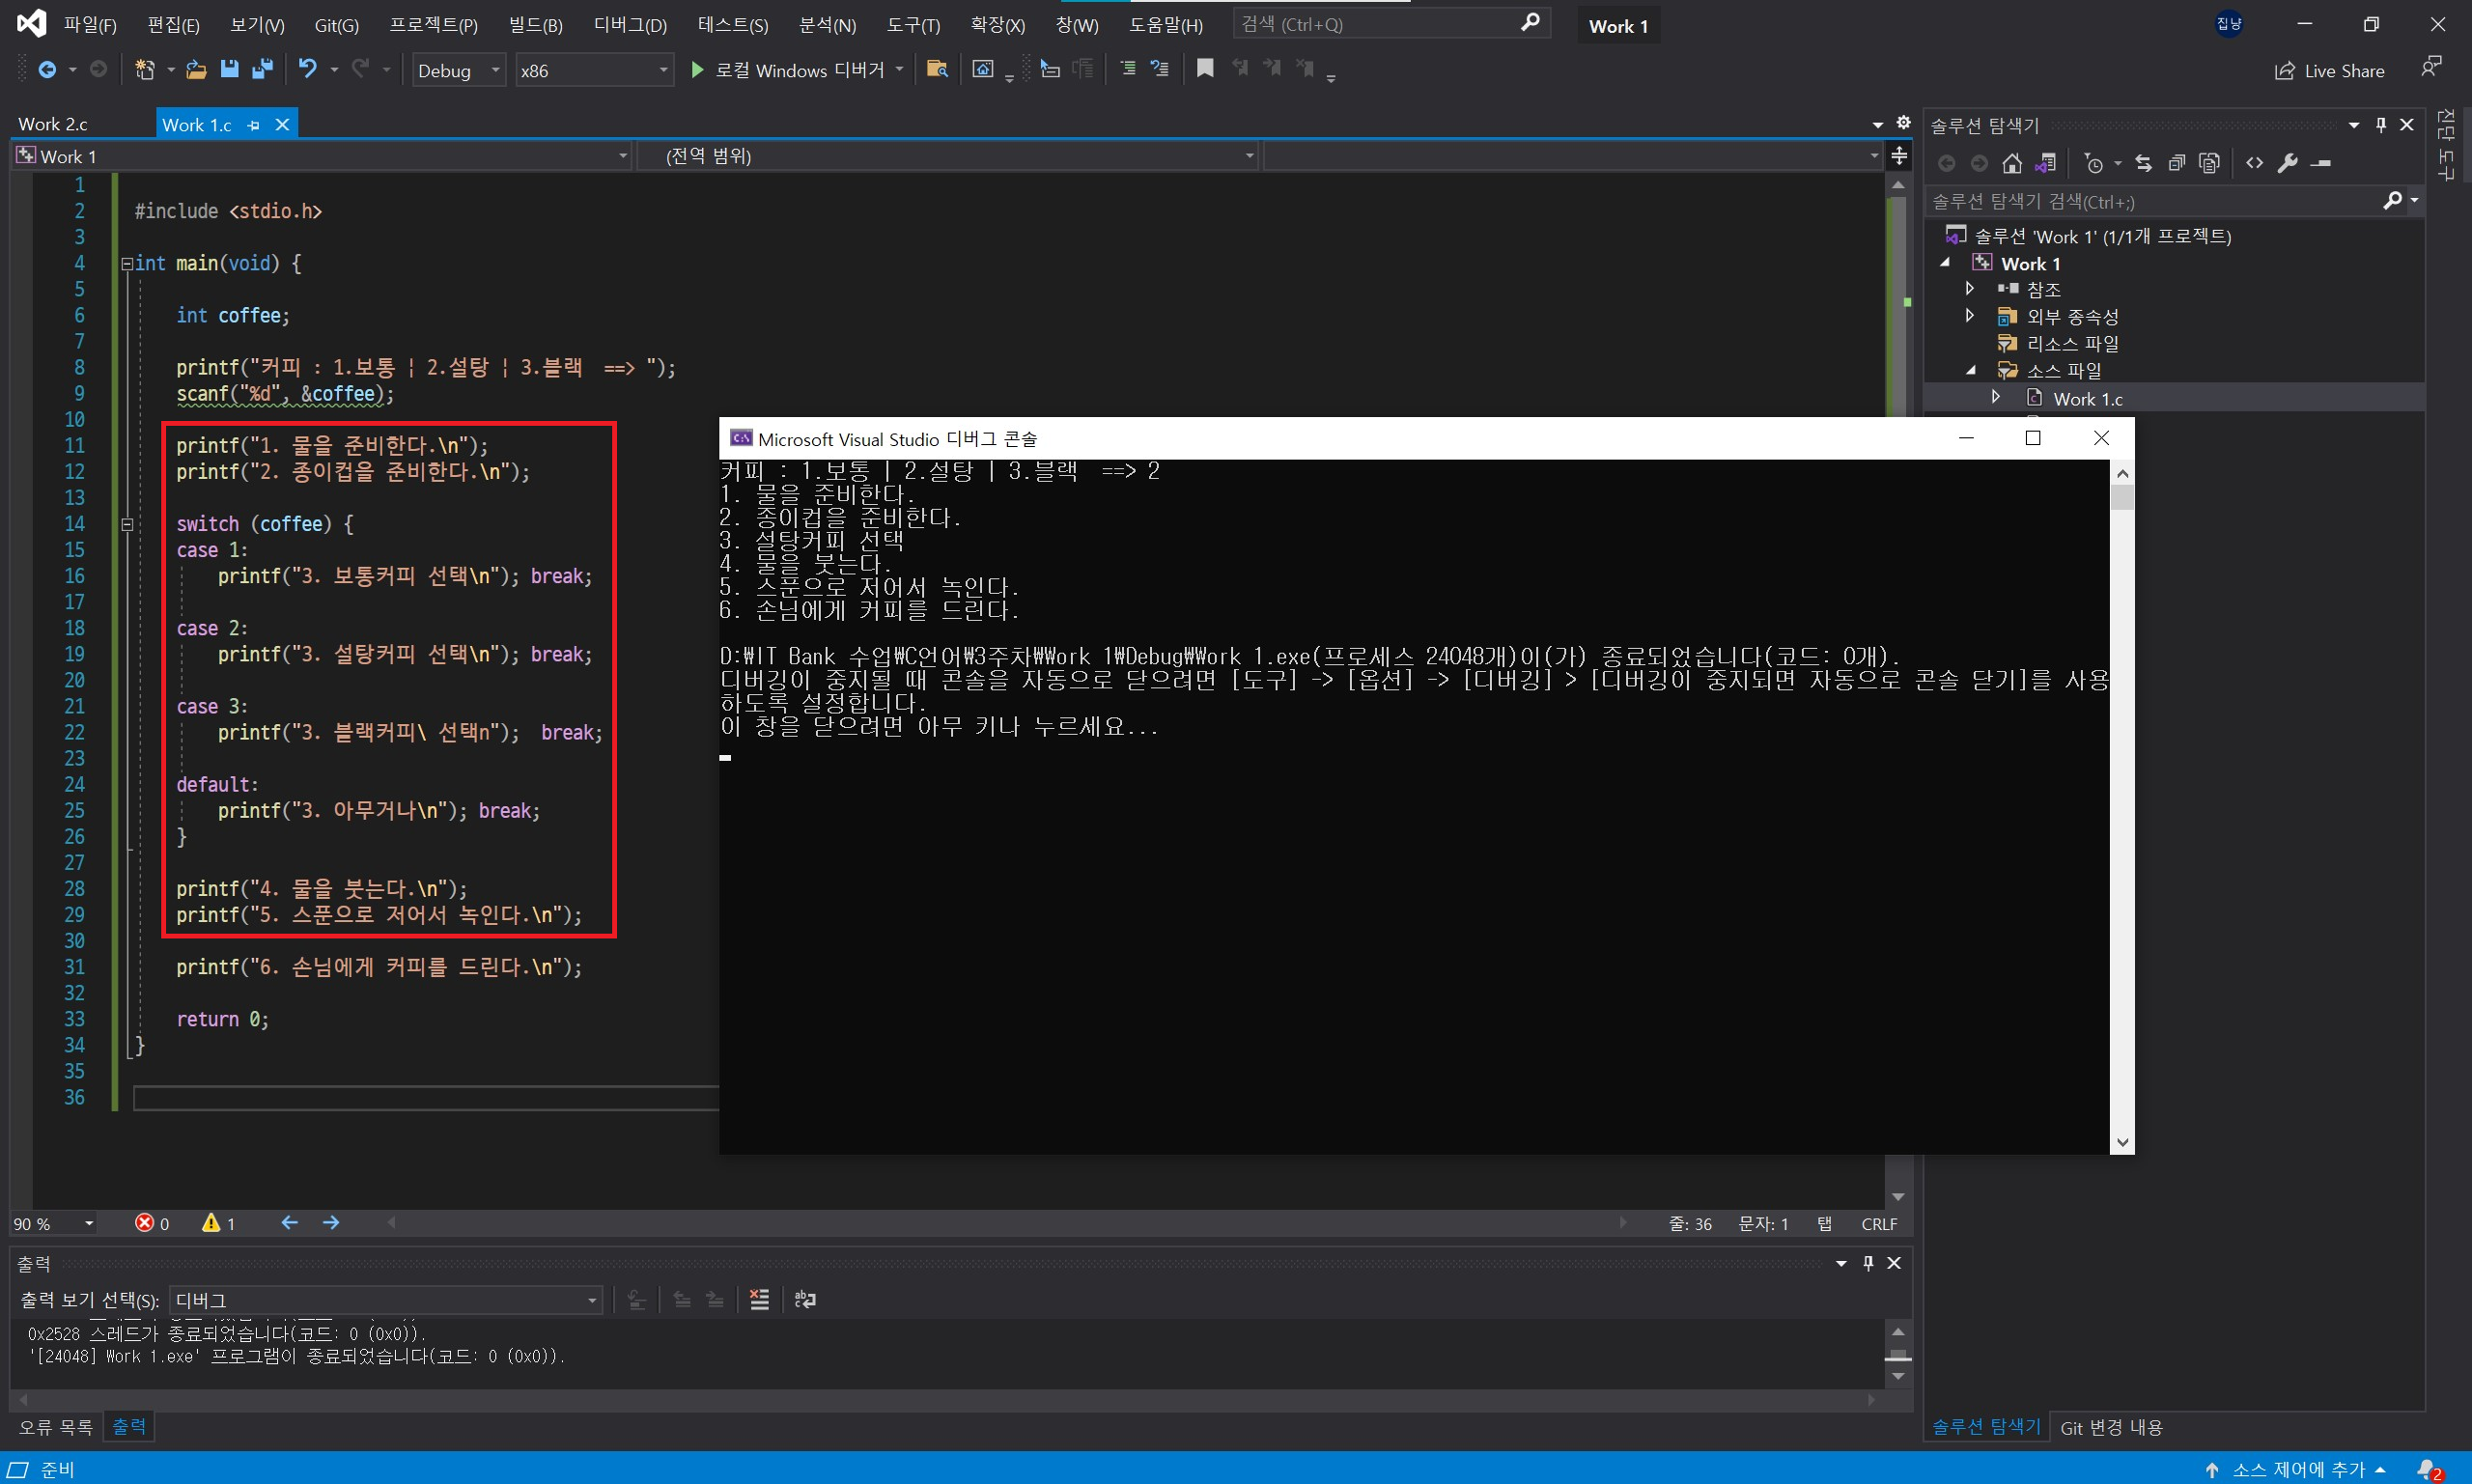Click the Properties wrench icon in Solution Explorer
This screenshot has width=2472, height=1484.
(x=2288, y=163)
